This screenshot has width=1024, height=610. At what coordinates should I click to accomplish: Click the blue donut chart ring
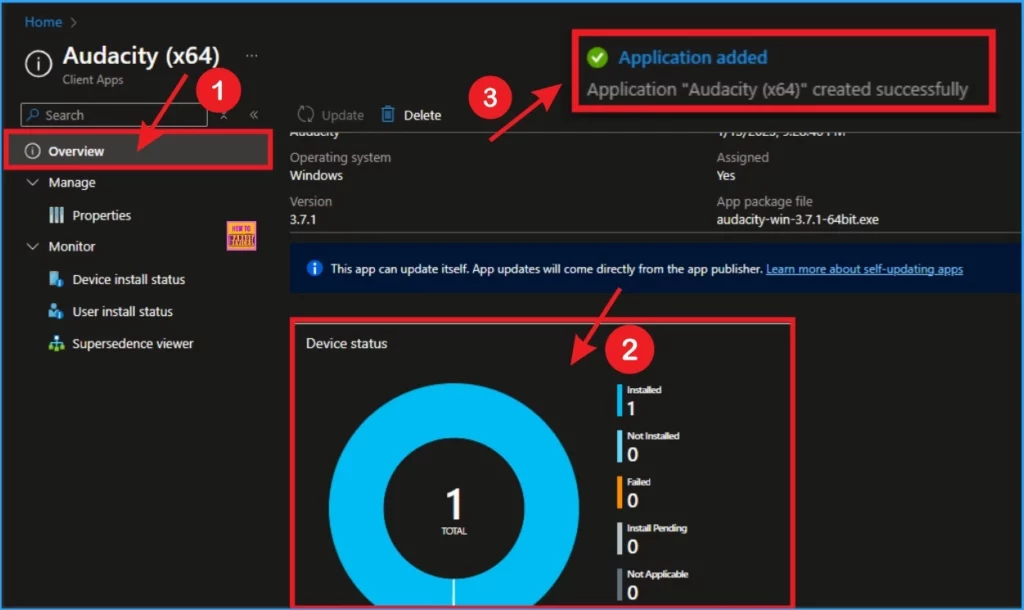tap(357, 507)
